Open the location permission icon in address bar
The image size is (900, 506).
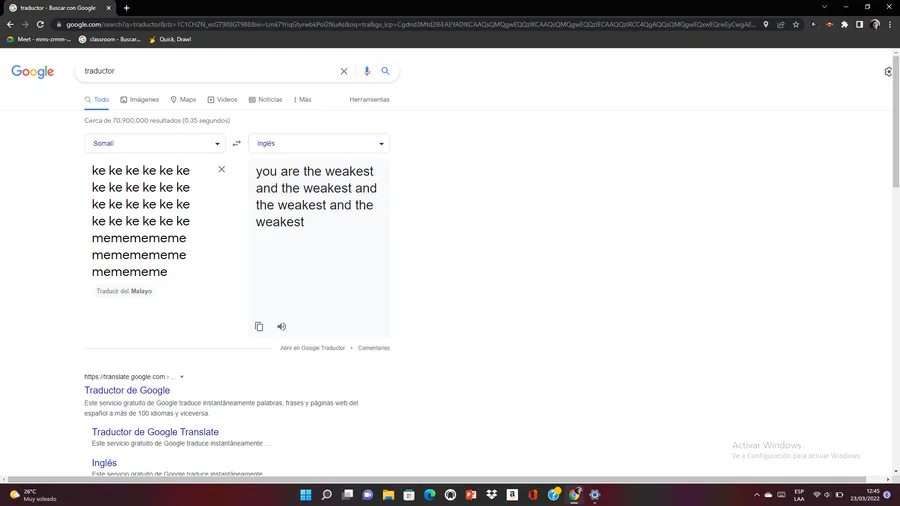[766, 25]
